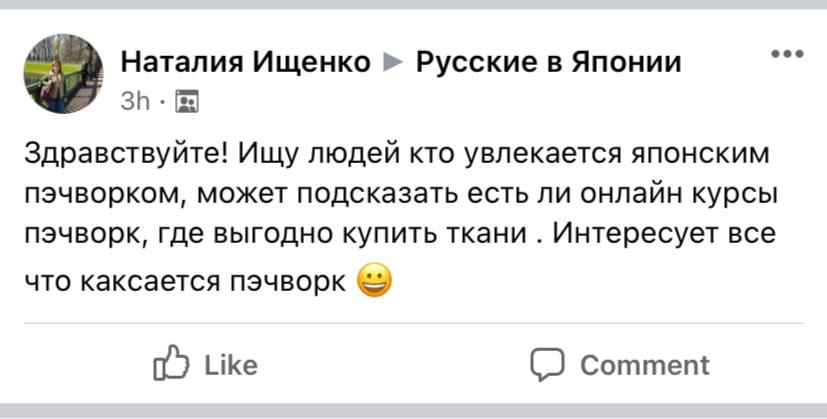The image size is (827, 419).
Task: Click the divider line above Like
Action: point(413,324)
